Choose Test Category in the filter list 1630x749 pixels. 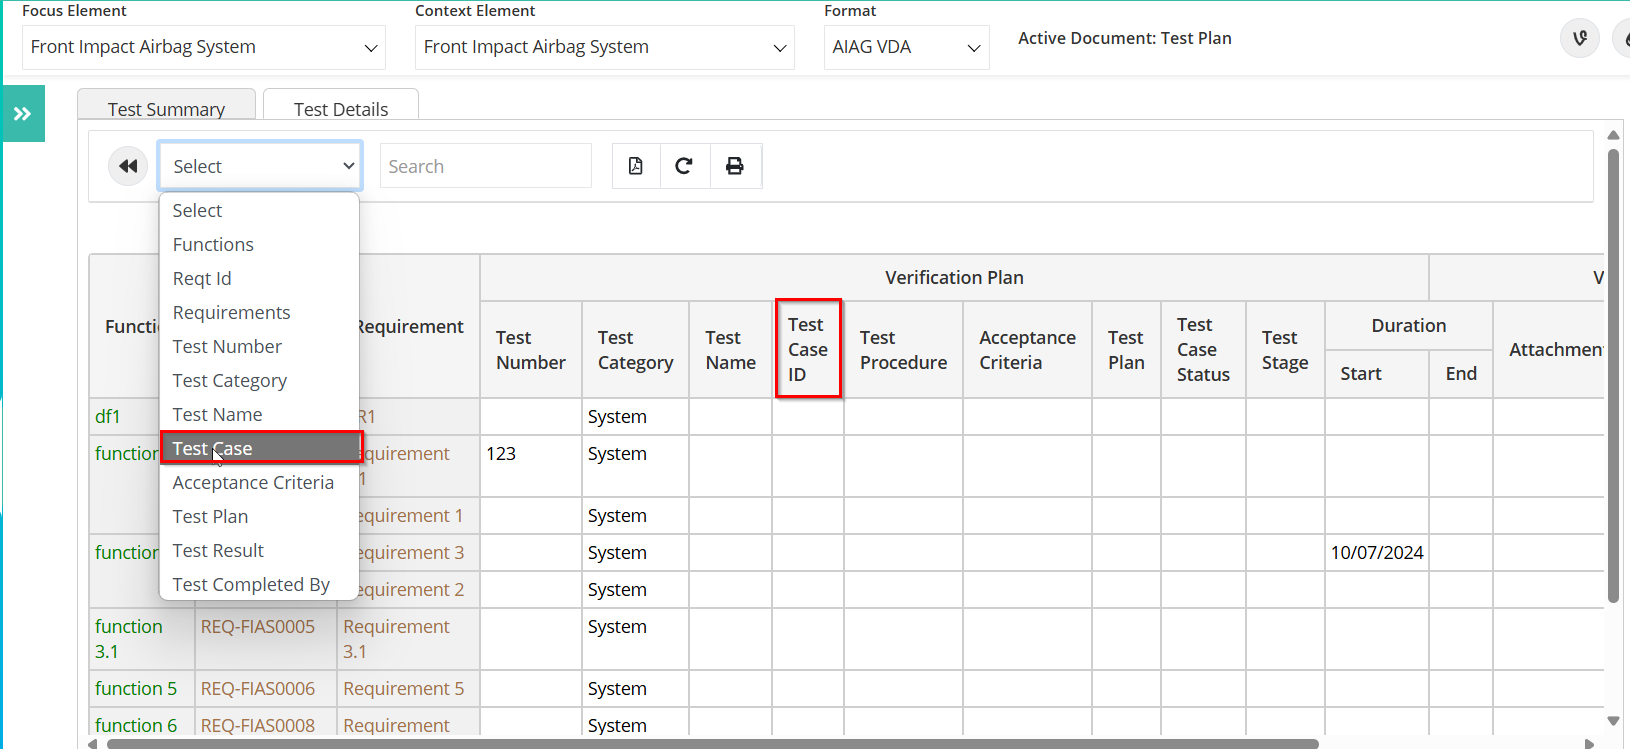259,381
